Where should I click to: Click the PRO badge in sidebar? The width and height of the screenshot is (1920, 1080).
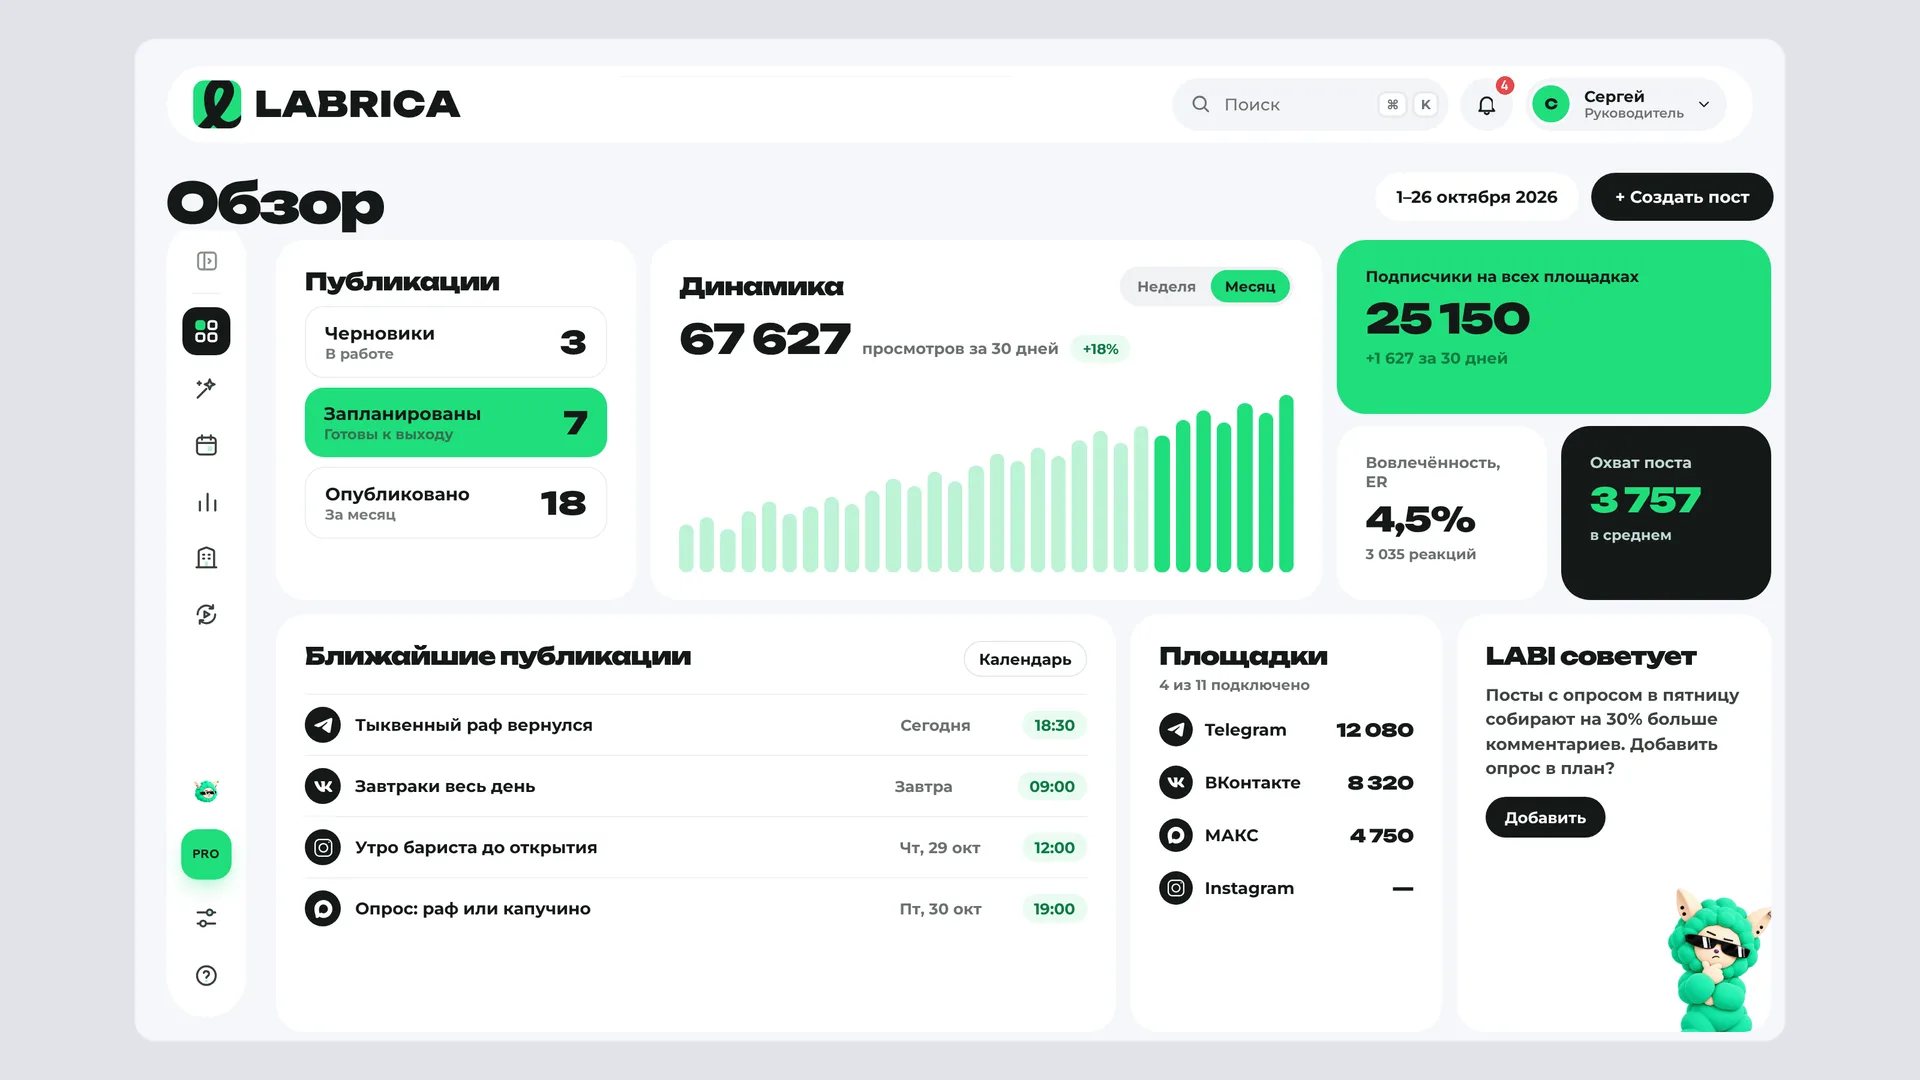(x=206, y=854)
